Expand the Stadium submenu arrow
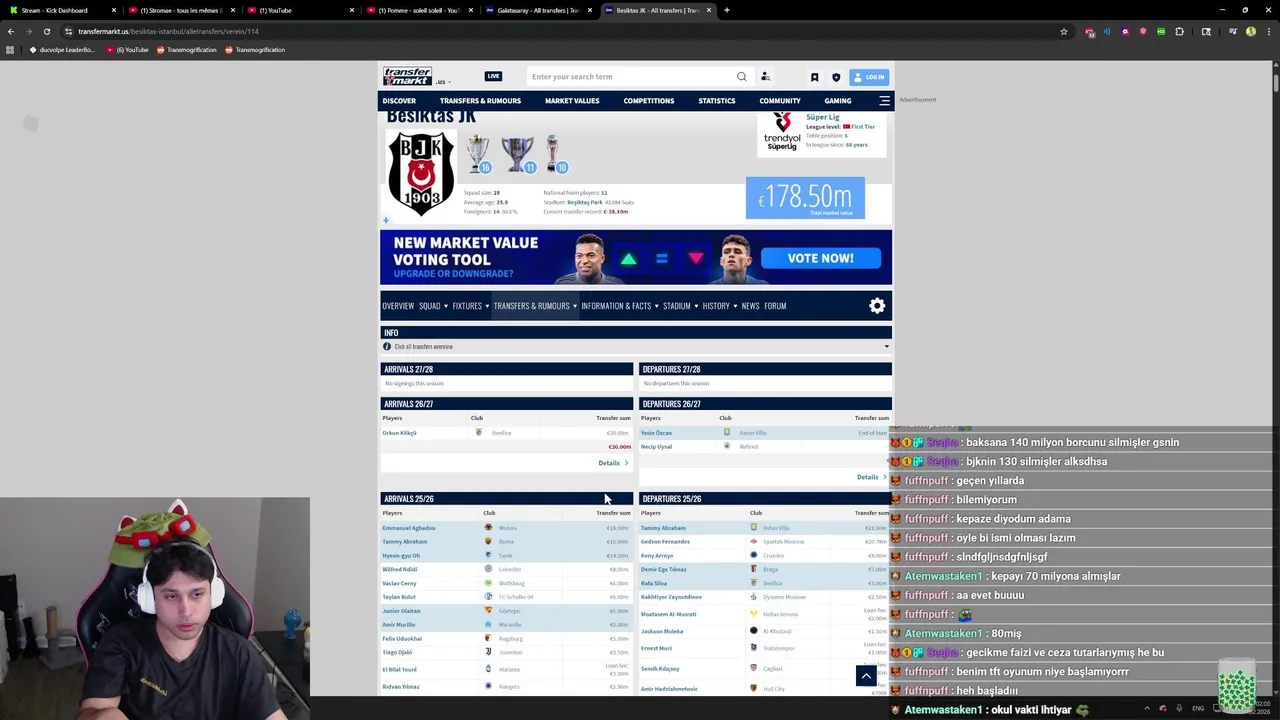The height and width of the screenshot is (720, 1280). [696, 306]
